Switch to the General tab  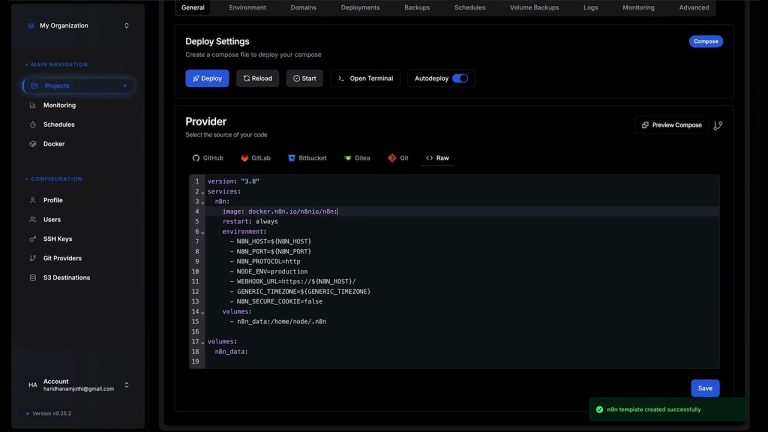click(193, 7)
